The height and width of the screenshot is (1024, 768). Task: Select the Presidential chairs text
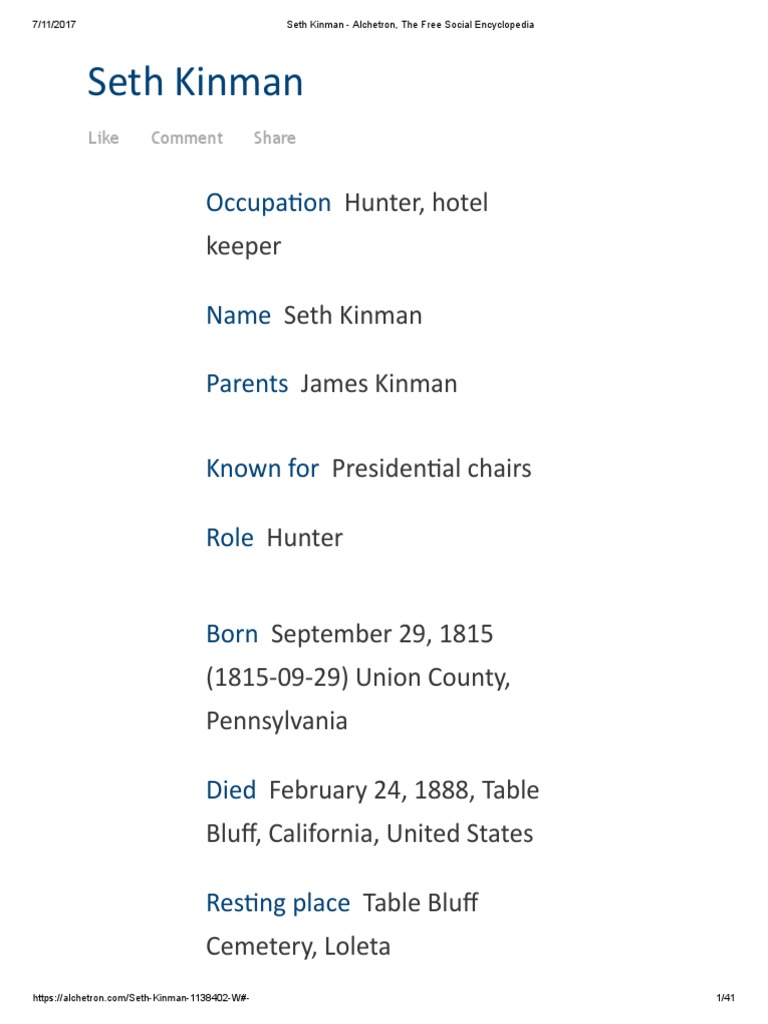pos(431,468)
